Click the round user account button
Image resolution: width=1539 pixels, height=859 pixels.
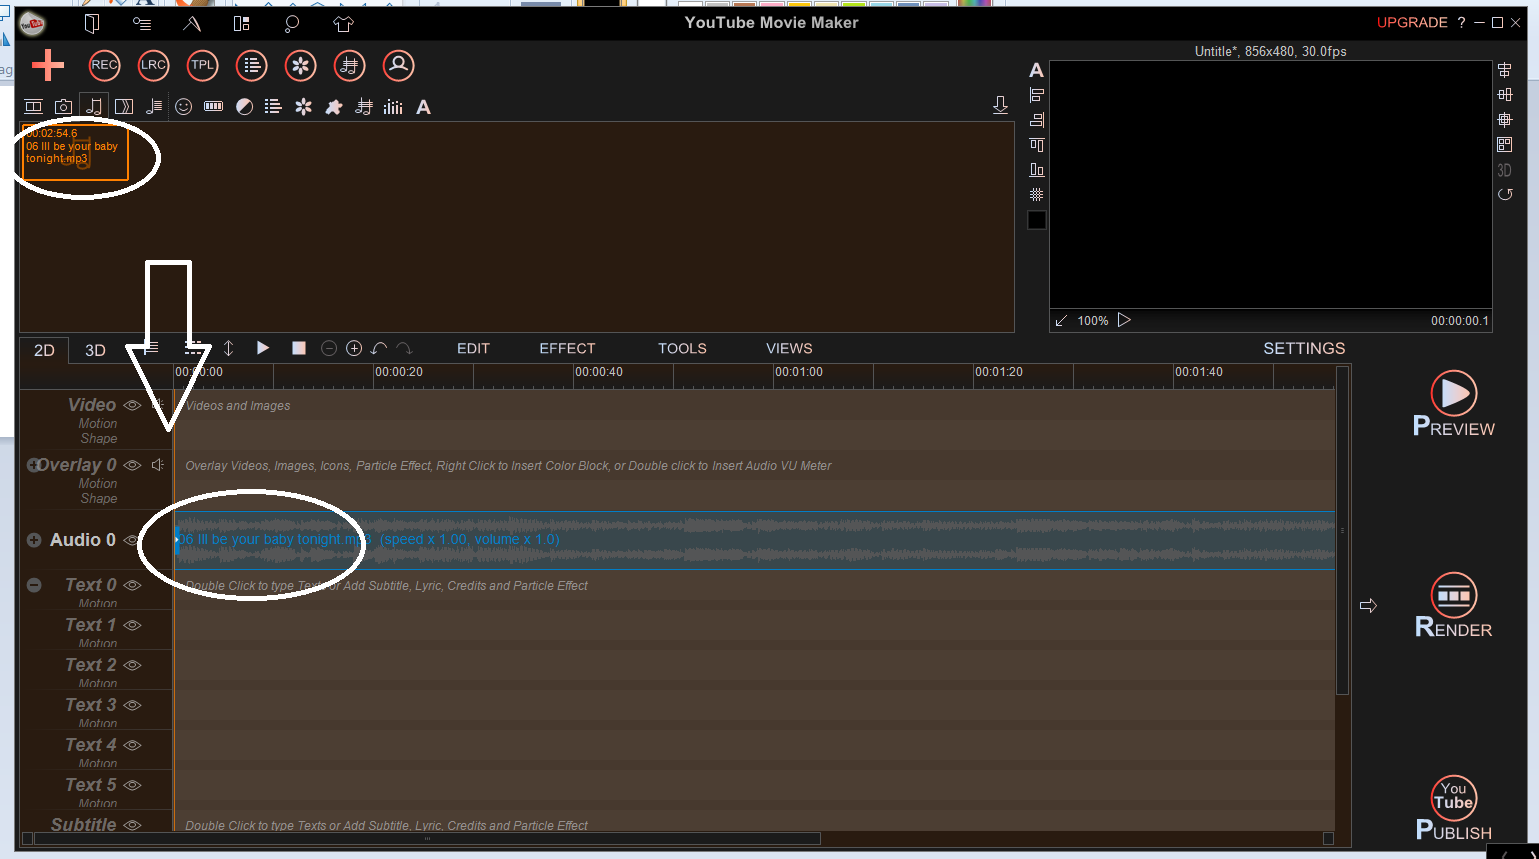[x=398, y=65]
